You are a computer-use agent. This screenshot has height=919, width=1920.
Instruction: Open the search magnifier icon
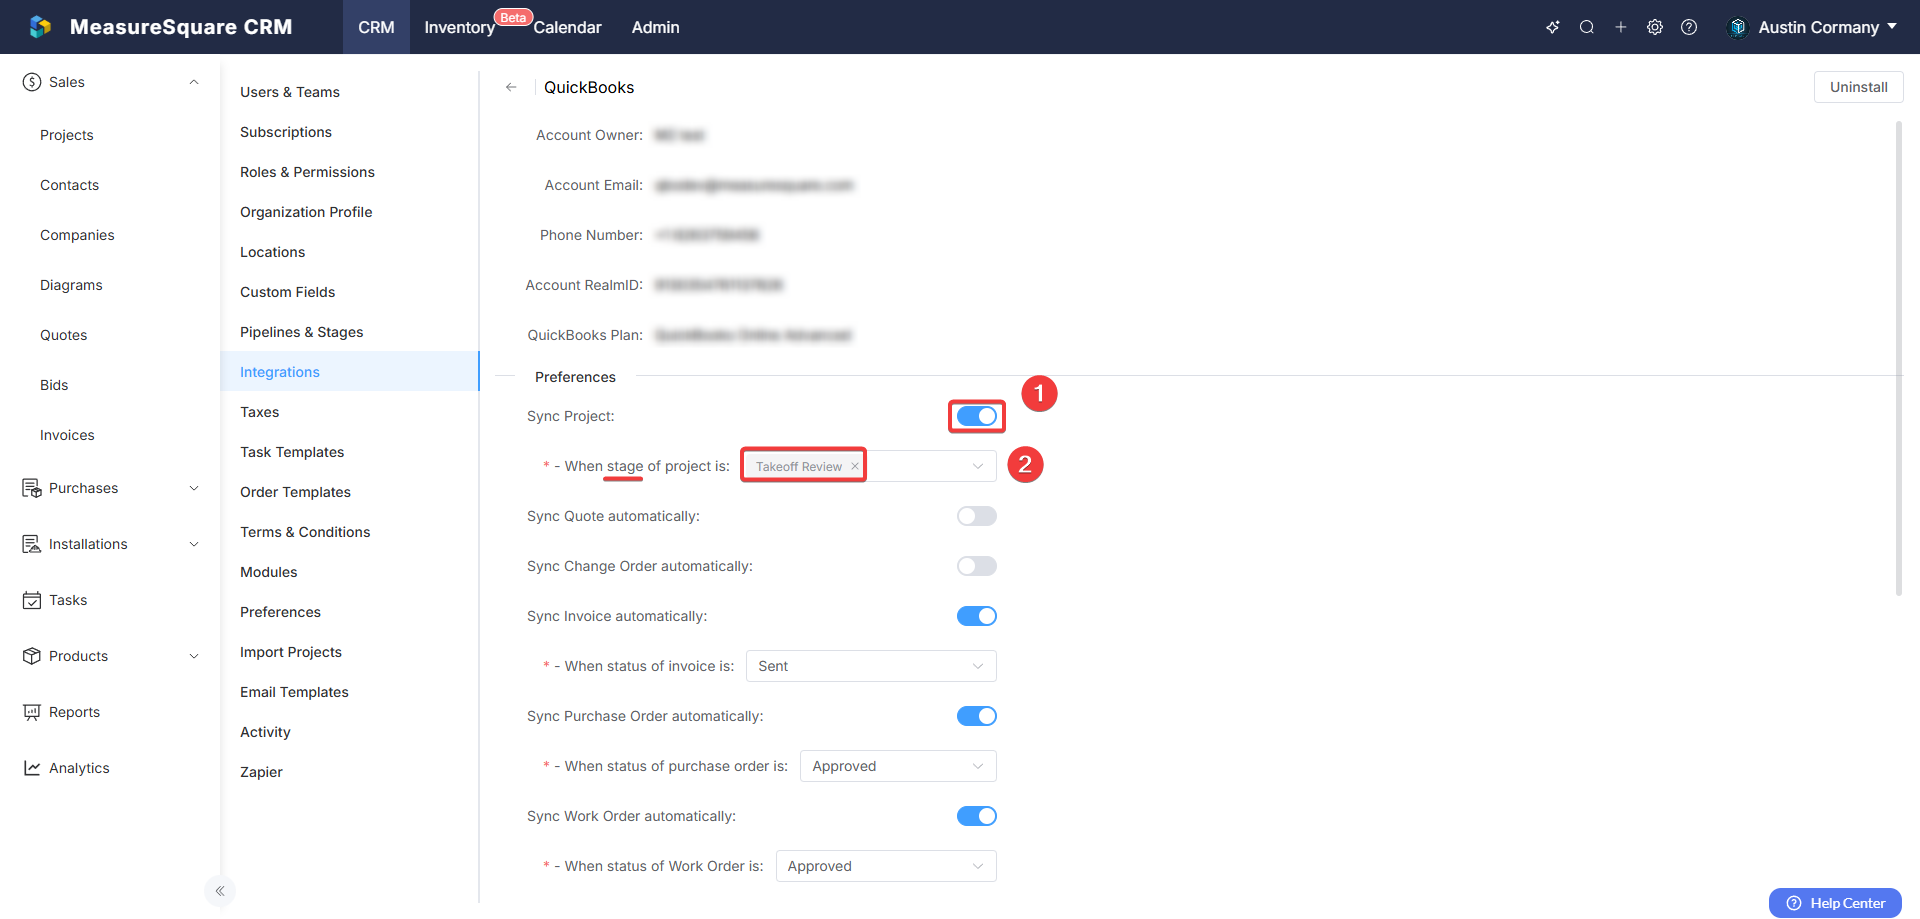[1587, 27]
